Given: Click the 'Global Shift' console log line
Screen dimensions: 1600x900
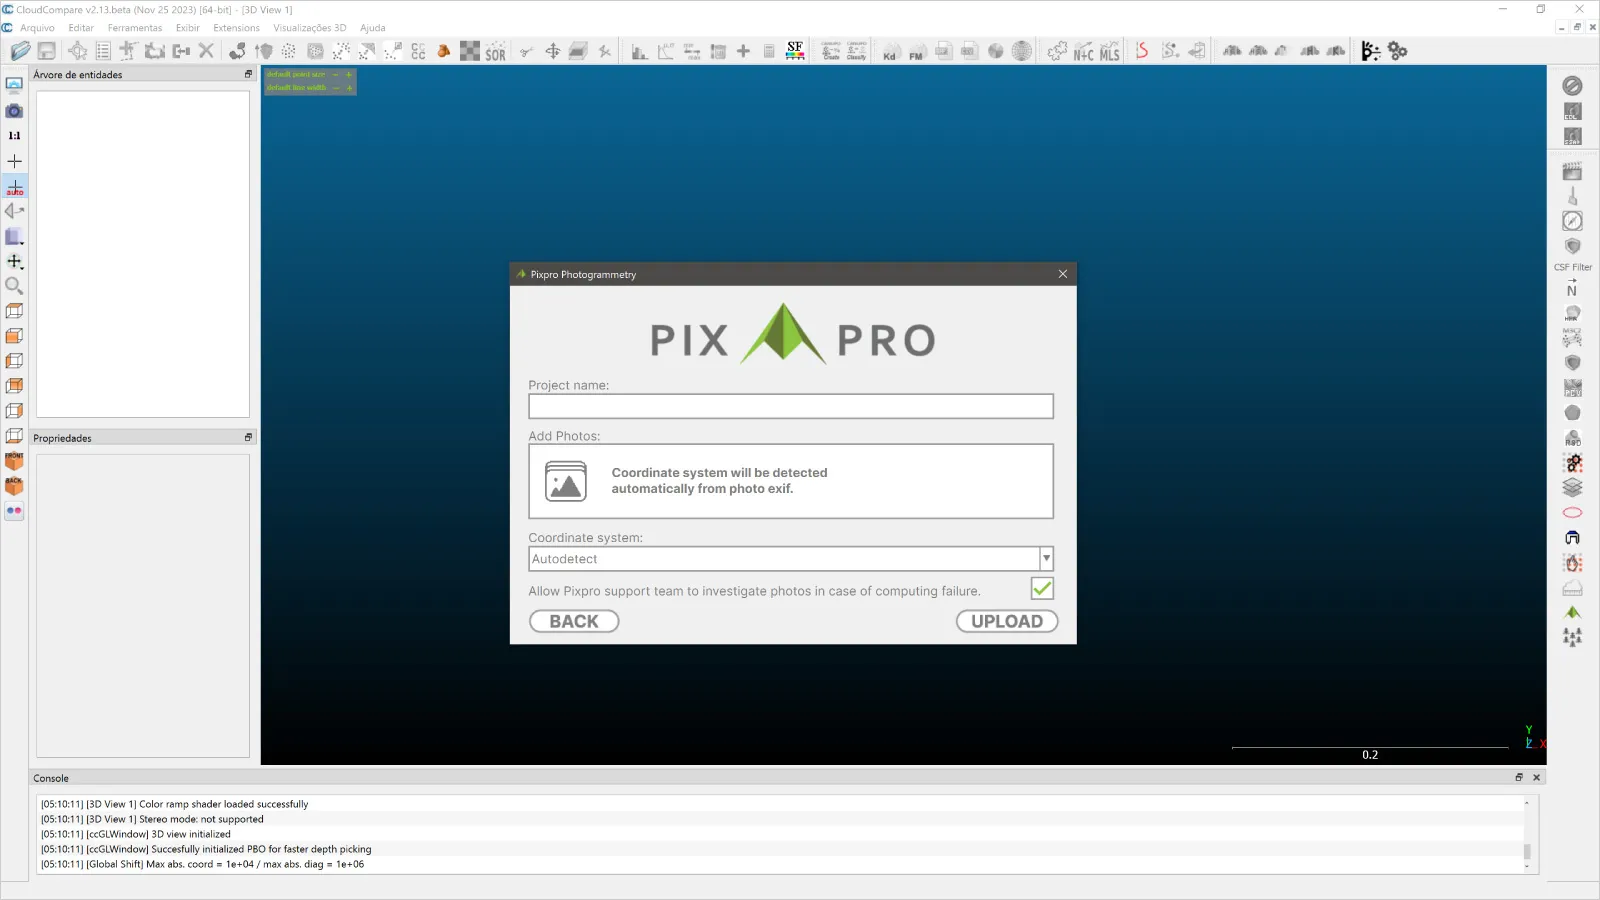Looking at the screenshot, I should [202, 865].
